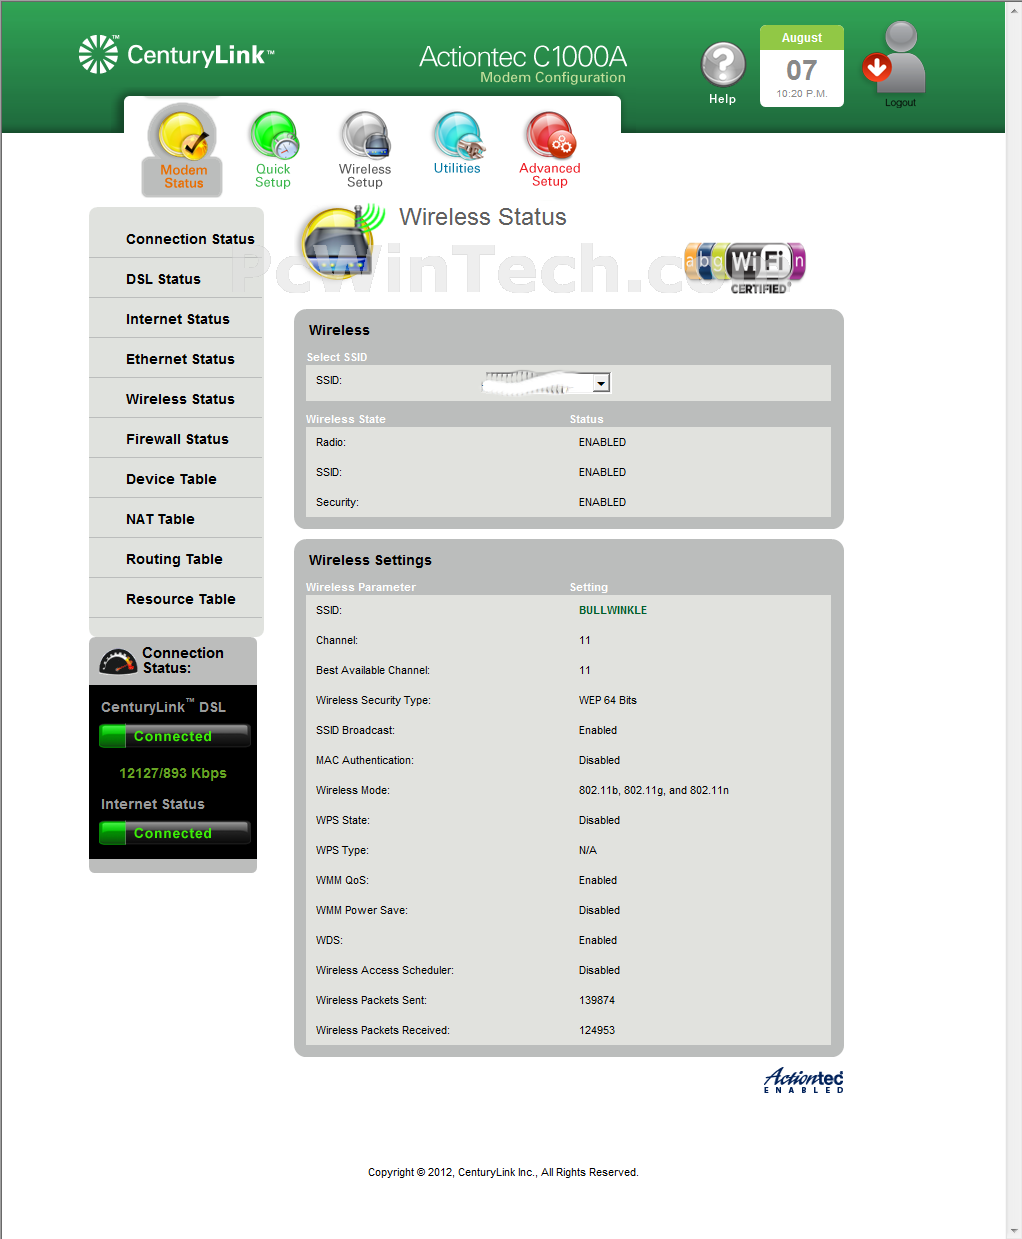The height and width of the screenshot is (1239, 1022).
Task: Click the 12127/893 Kbps speed text
Action: [x=173, y=773]
